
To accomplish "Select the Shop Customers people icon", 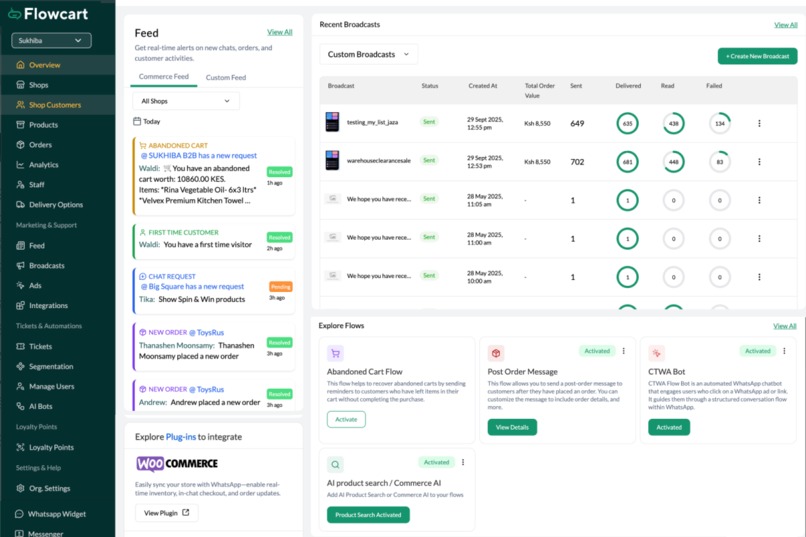I will [21, 105].
